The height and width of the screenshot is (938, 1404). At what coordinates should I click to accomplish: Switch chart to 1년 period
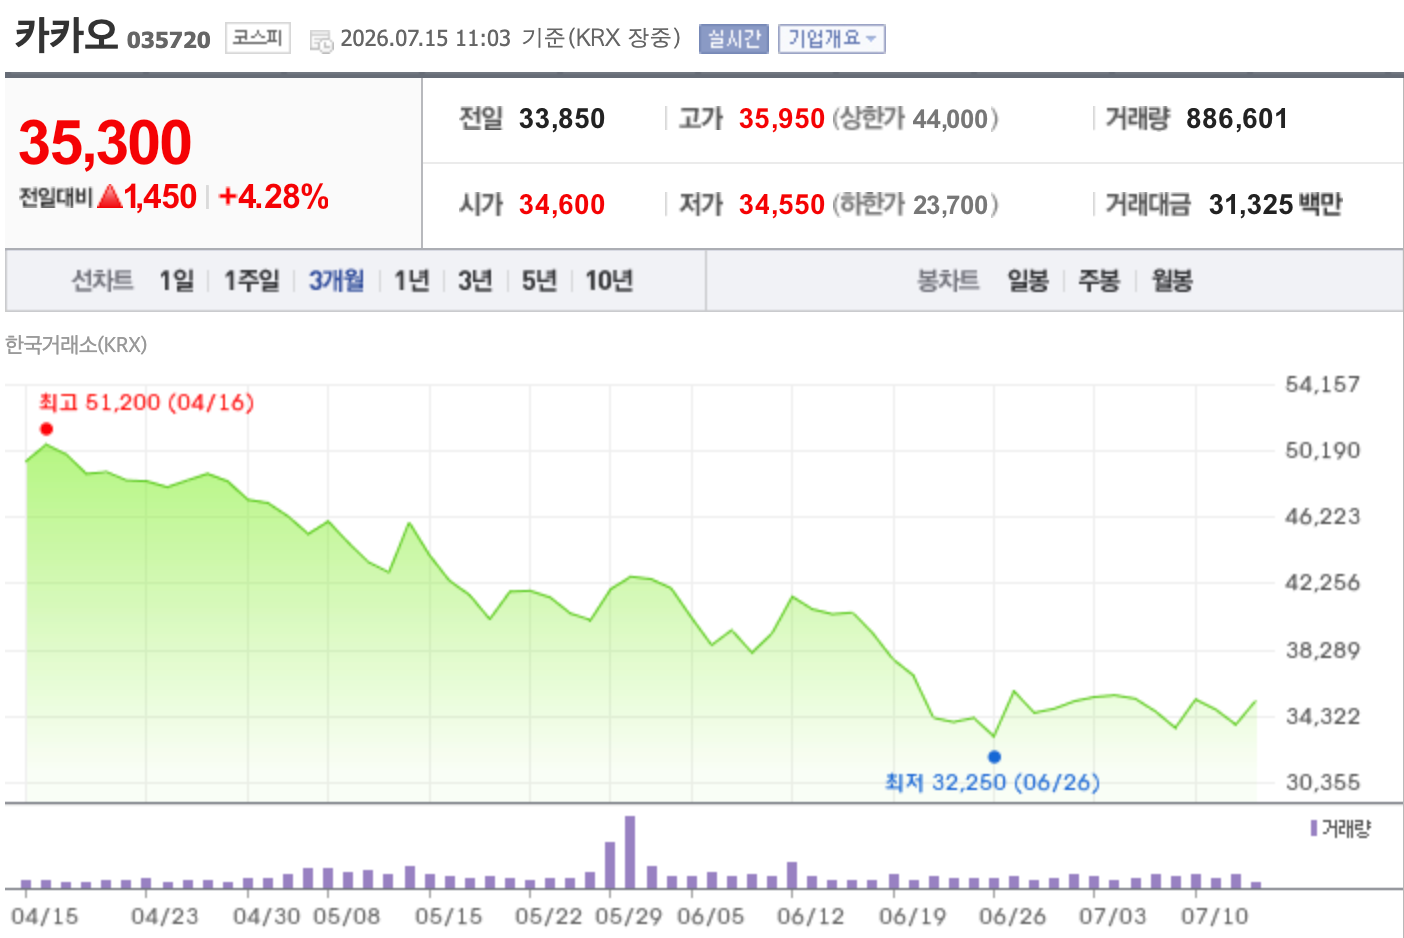tap(411, 280)
